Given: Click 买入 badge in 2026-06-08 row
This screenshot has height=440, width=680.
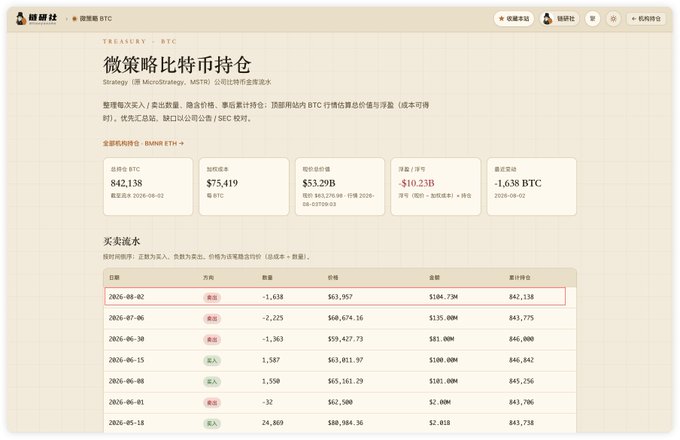Looking at the screenshot, I should (212, 382).
